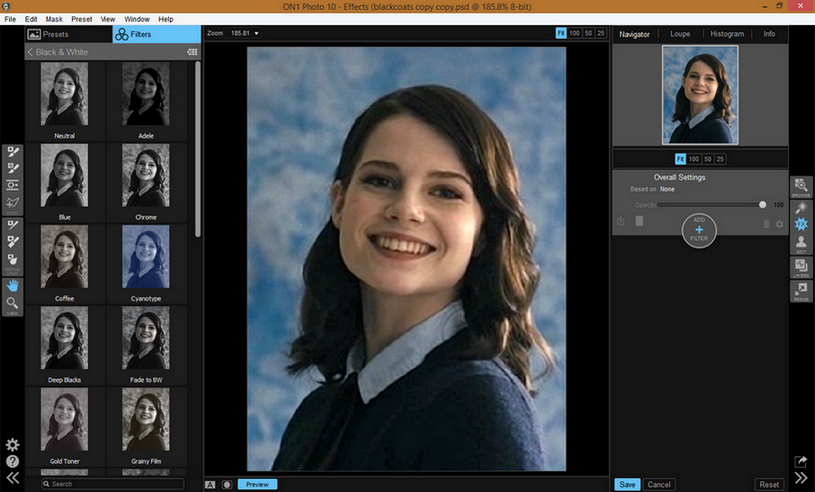Open the Layers module
815x492 pixels.
click(x=801, y=268)
